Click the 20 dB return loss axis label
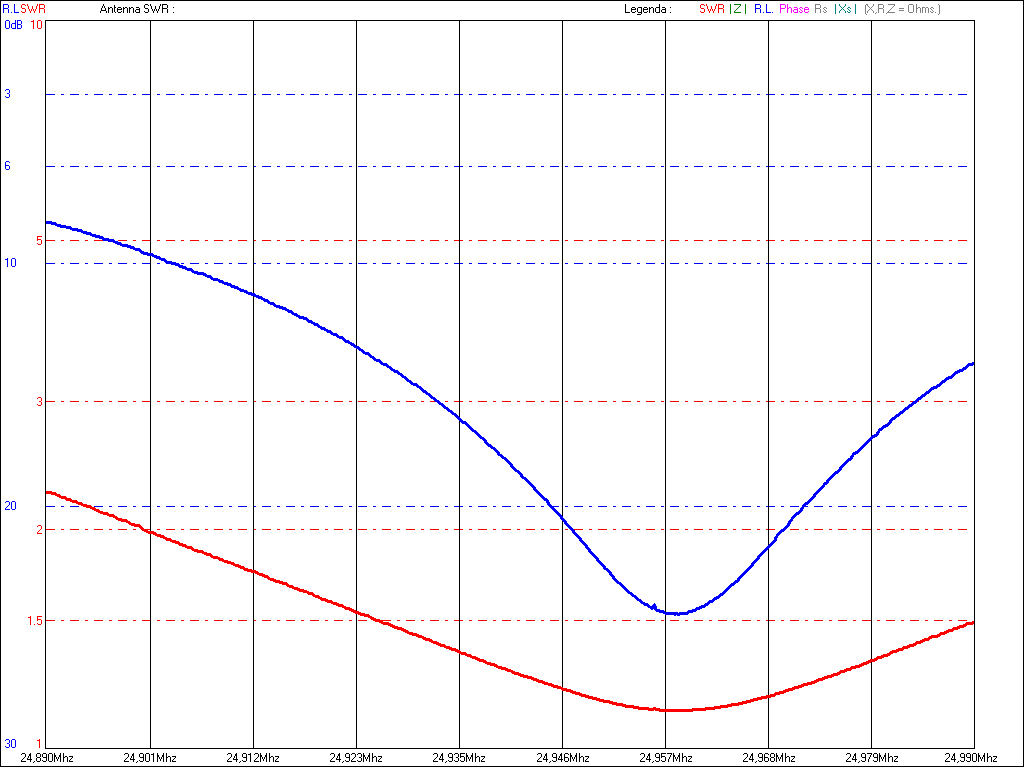The image size is (1024, 768). coord(11,506)
